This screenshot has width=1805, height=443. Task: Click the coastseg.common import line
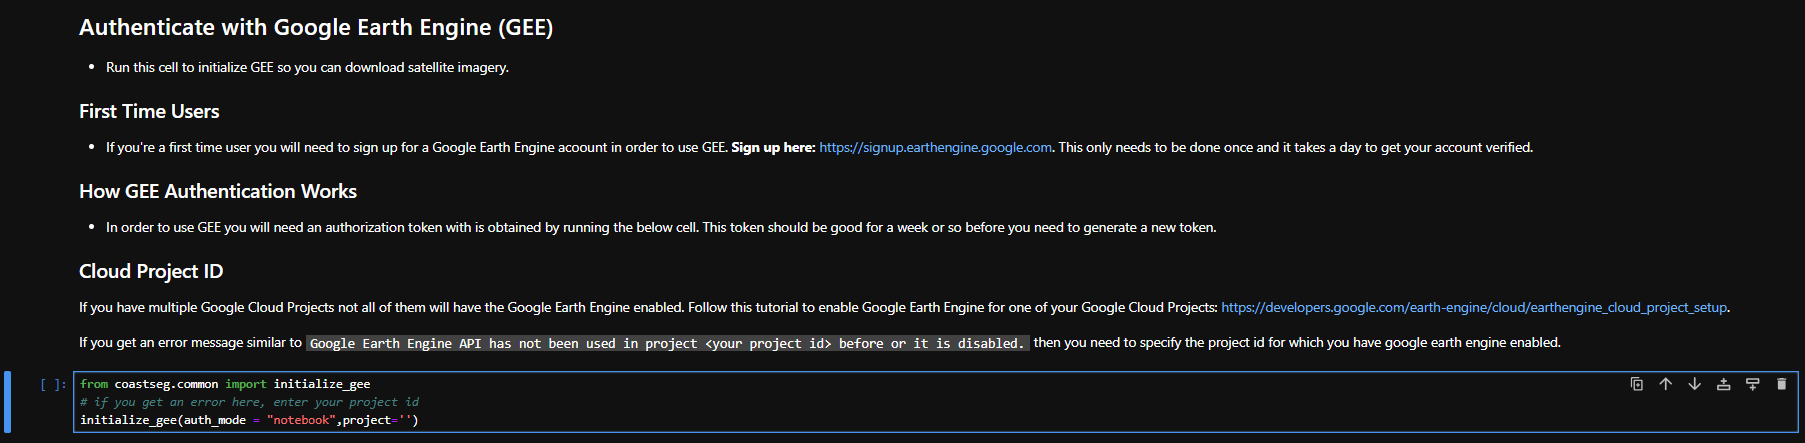tap(225, 385)
